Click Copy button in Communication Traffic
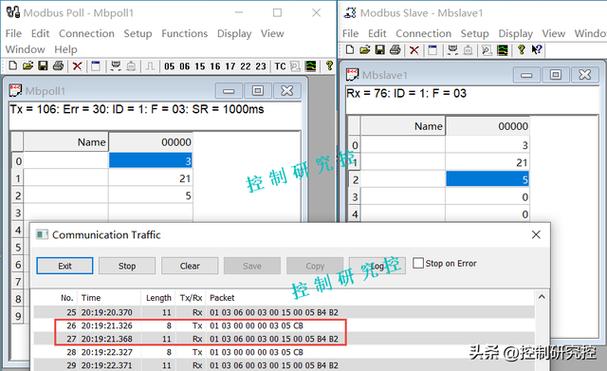This screenshot has width=607, height=371. [315, 266]
